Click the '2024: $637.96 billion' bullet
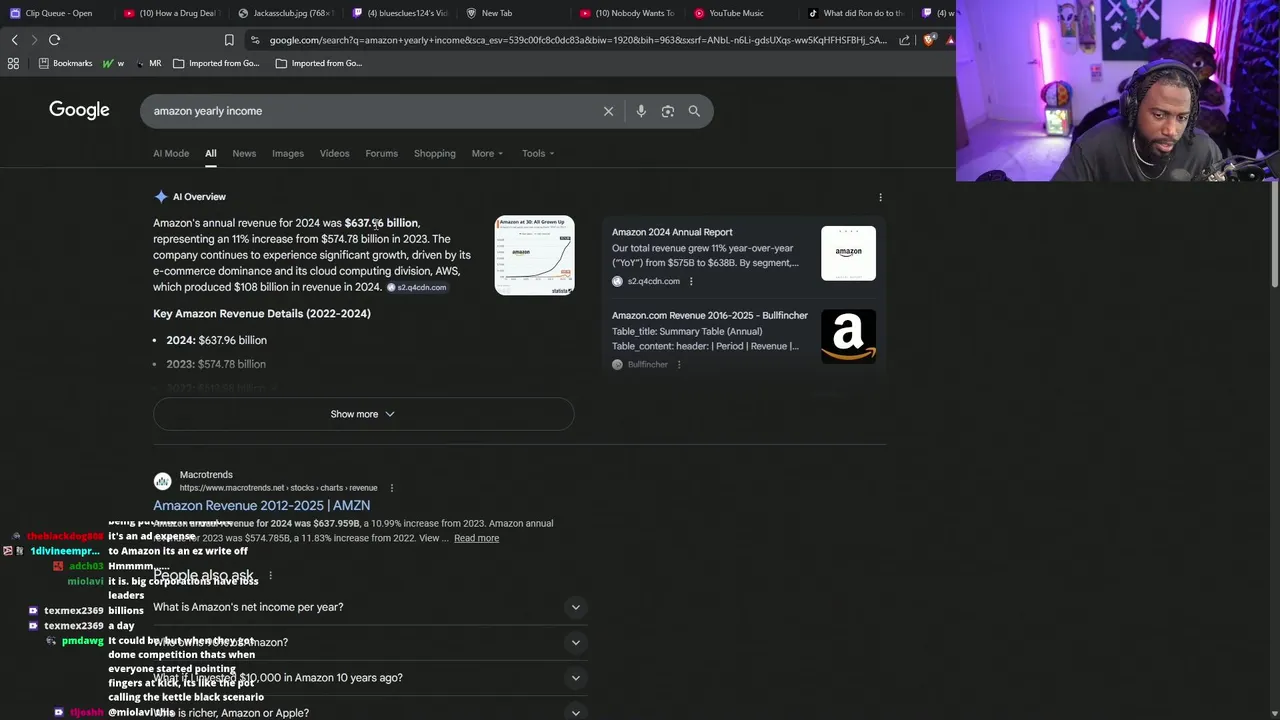The image size is (1280, 720). click(x=216, y=340)
